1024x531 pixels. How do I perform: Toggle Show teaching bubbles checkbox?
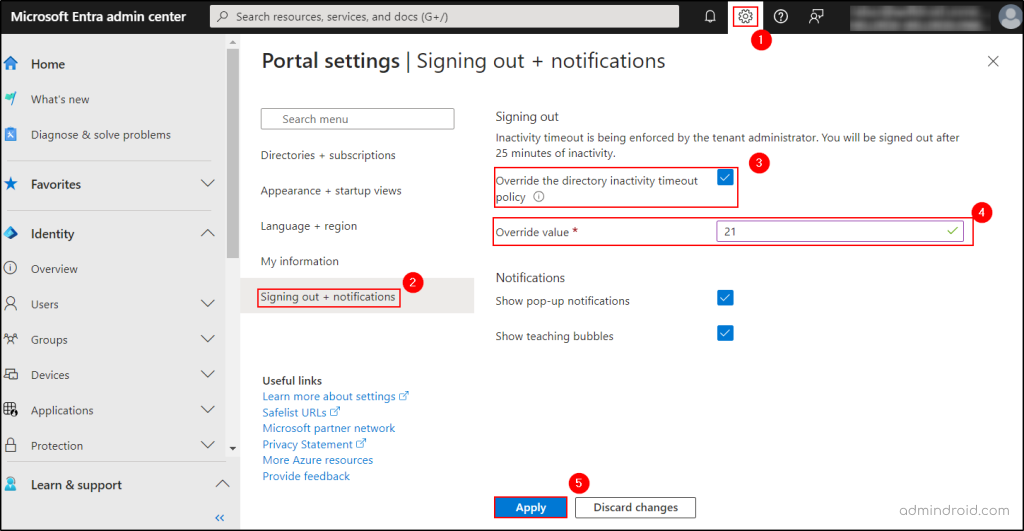[x=725, y=333]
